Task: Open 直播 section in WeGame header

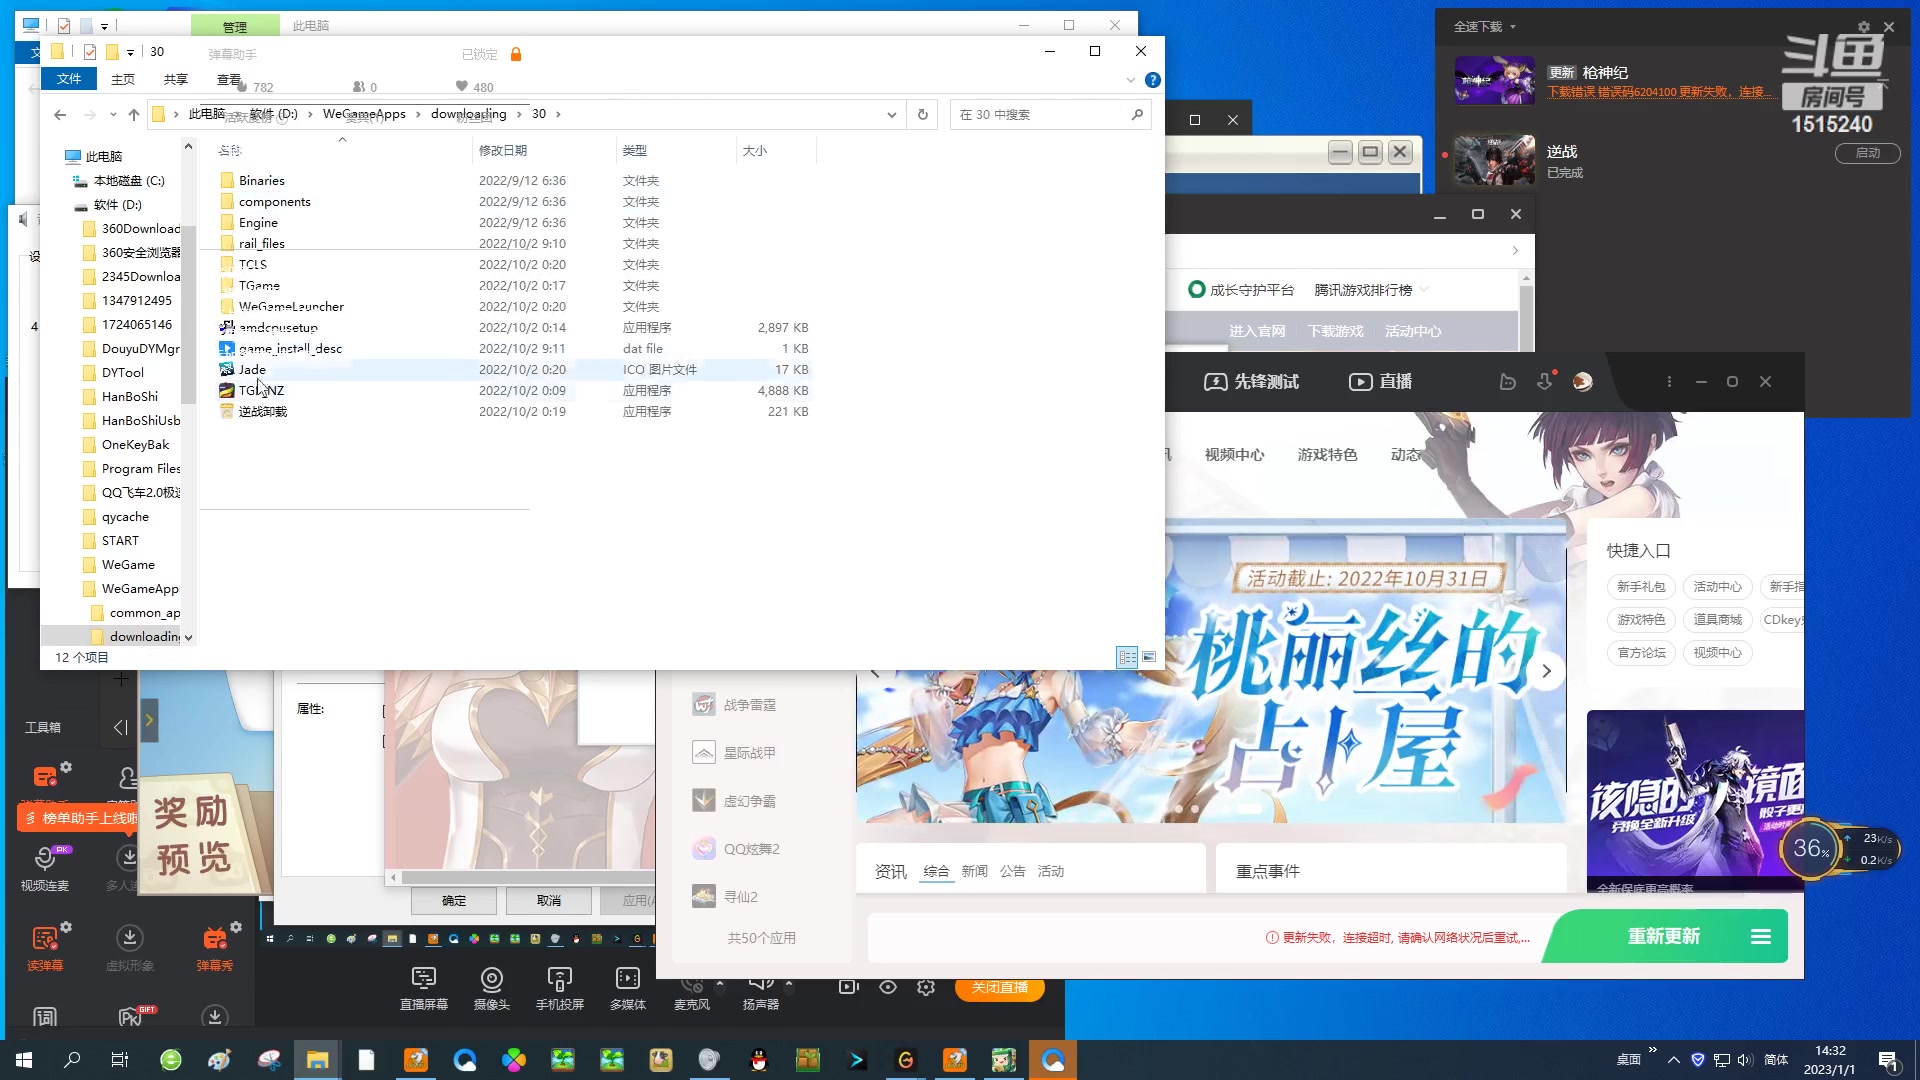Action: [1381, 382]
